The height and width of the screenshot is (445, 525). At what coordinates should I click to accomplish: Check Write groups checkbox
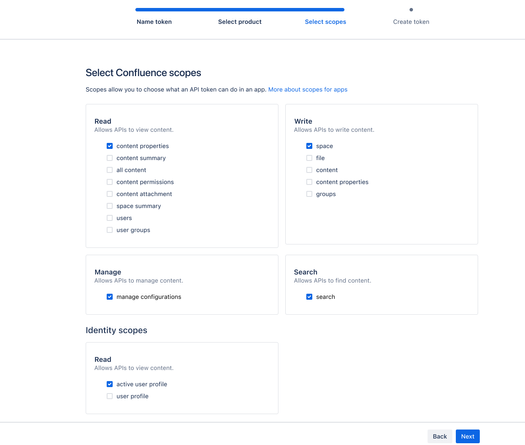(x=309, y=194)
